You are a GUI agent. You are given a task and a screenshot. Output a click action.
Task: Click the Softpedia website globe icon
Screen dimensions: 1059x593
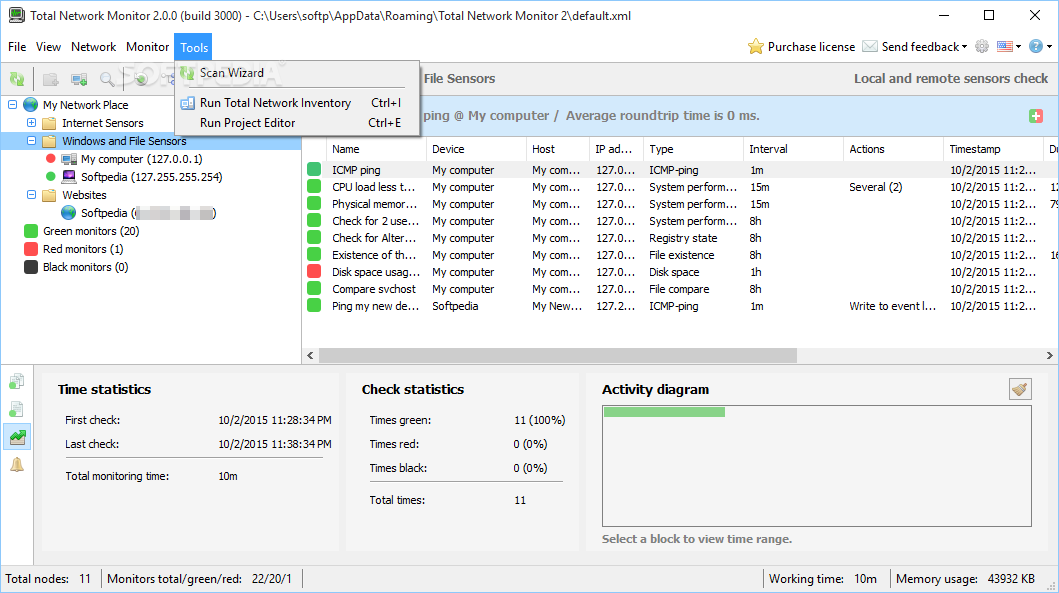68,213
